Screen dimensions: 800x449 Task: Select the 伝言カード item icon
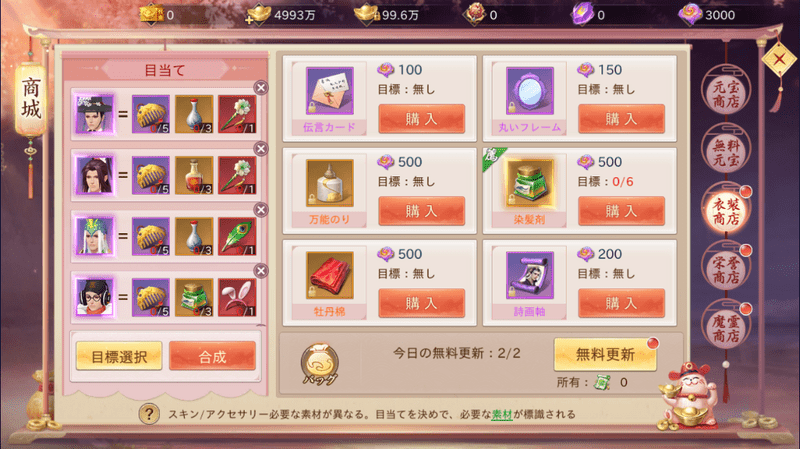click(330, 91)
